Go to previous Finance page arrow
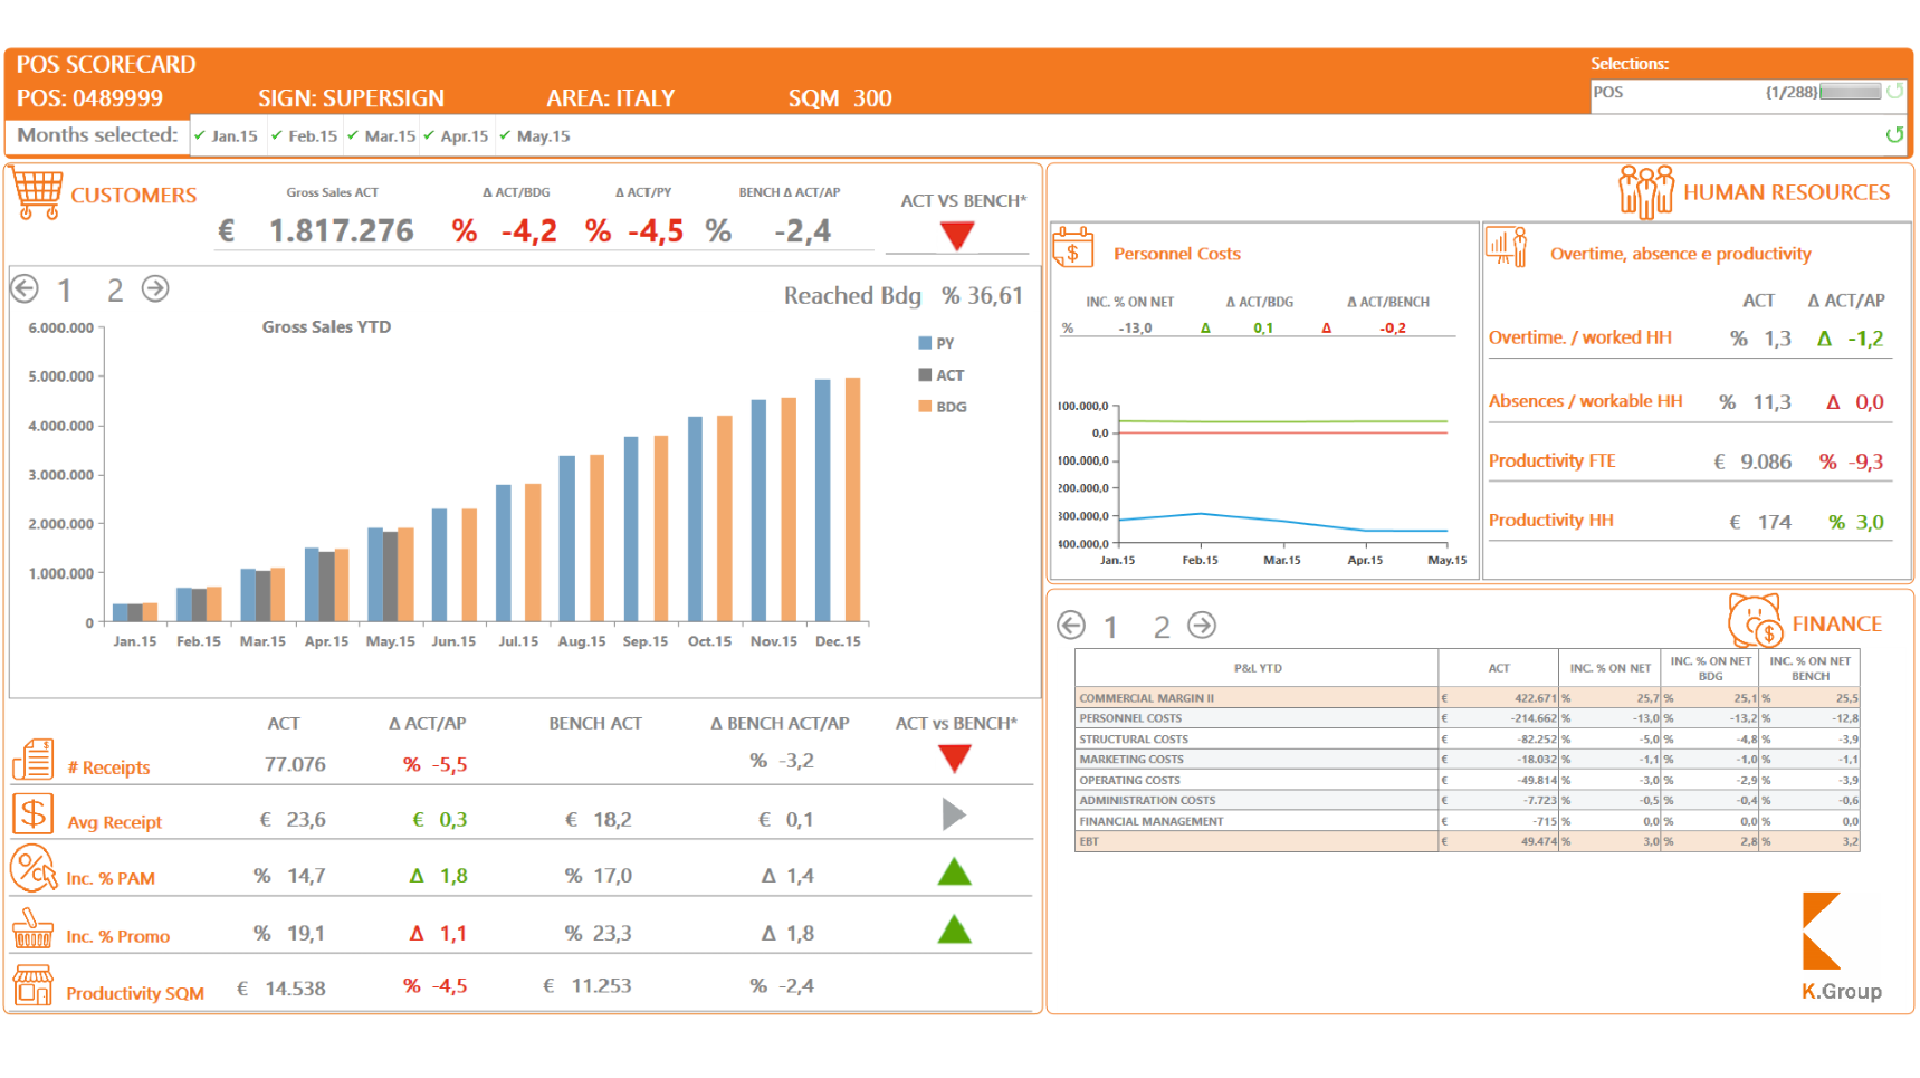Screen dimensions: 1920x1078 tap(1071, 625)
